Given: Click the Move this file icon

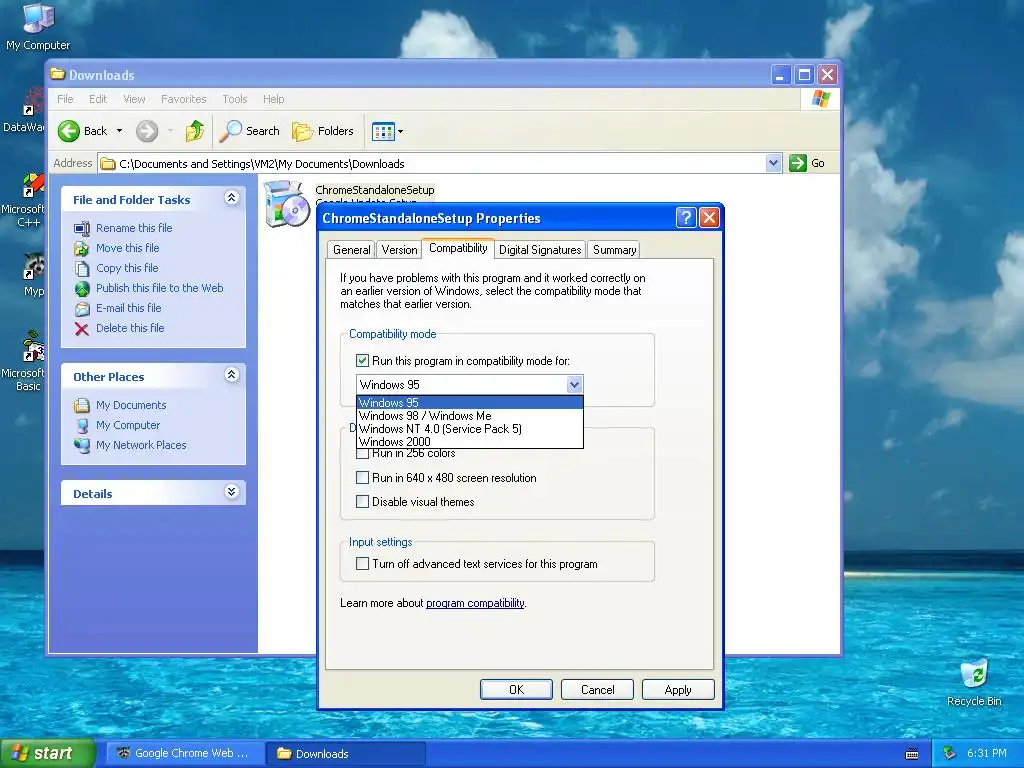Looking at the screenshot, I should [82, 249].
